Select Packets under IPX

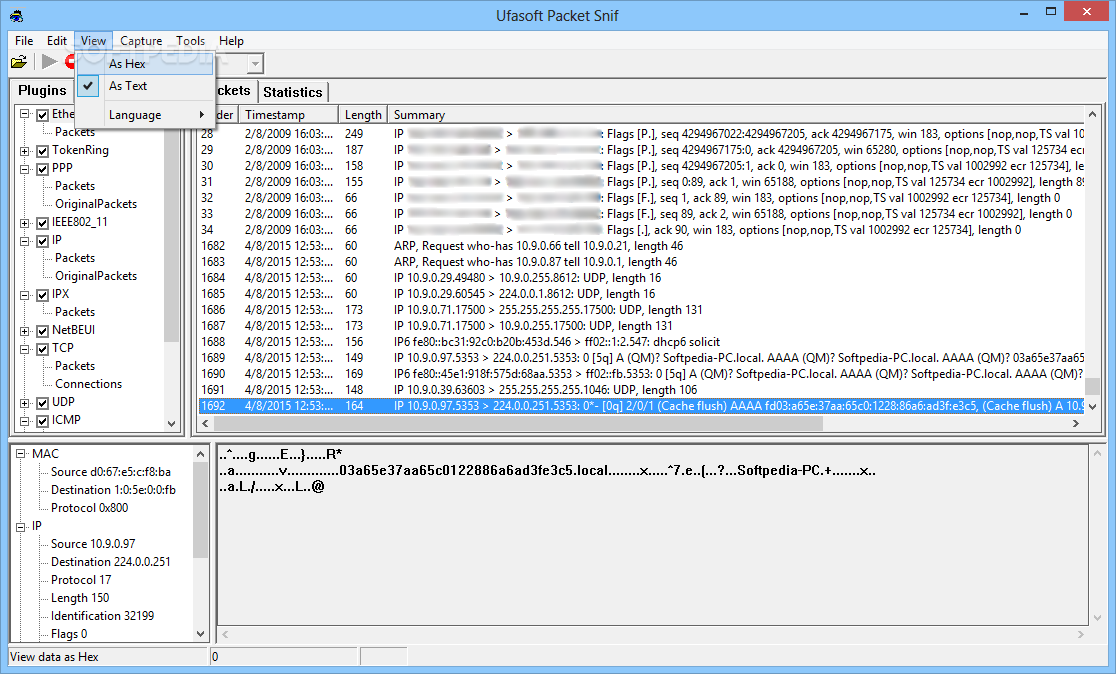coord(75,312)
